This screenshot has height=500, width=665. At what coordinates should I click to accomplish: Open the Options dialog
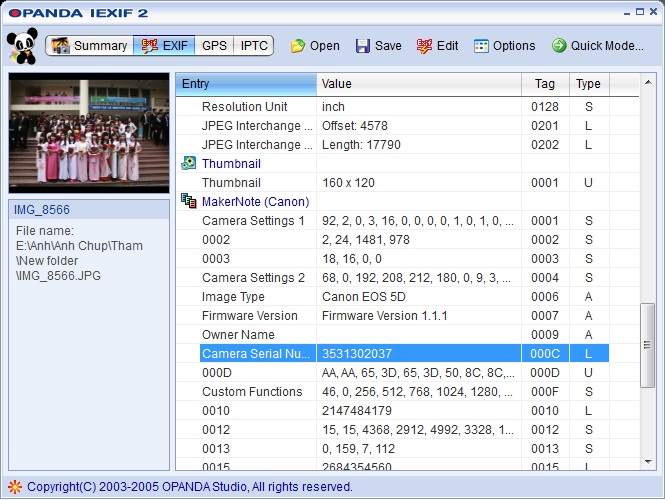504,46
